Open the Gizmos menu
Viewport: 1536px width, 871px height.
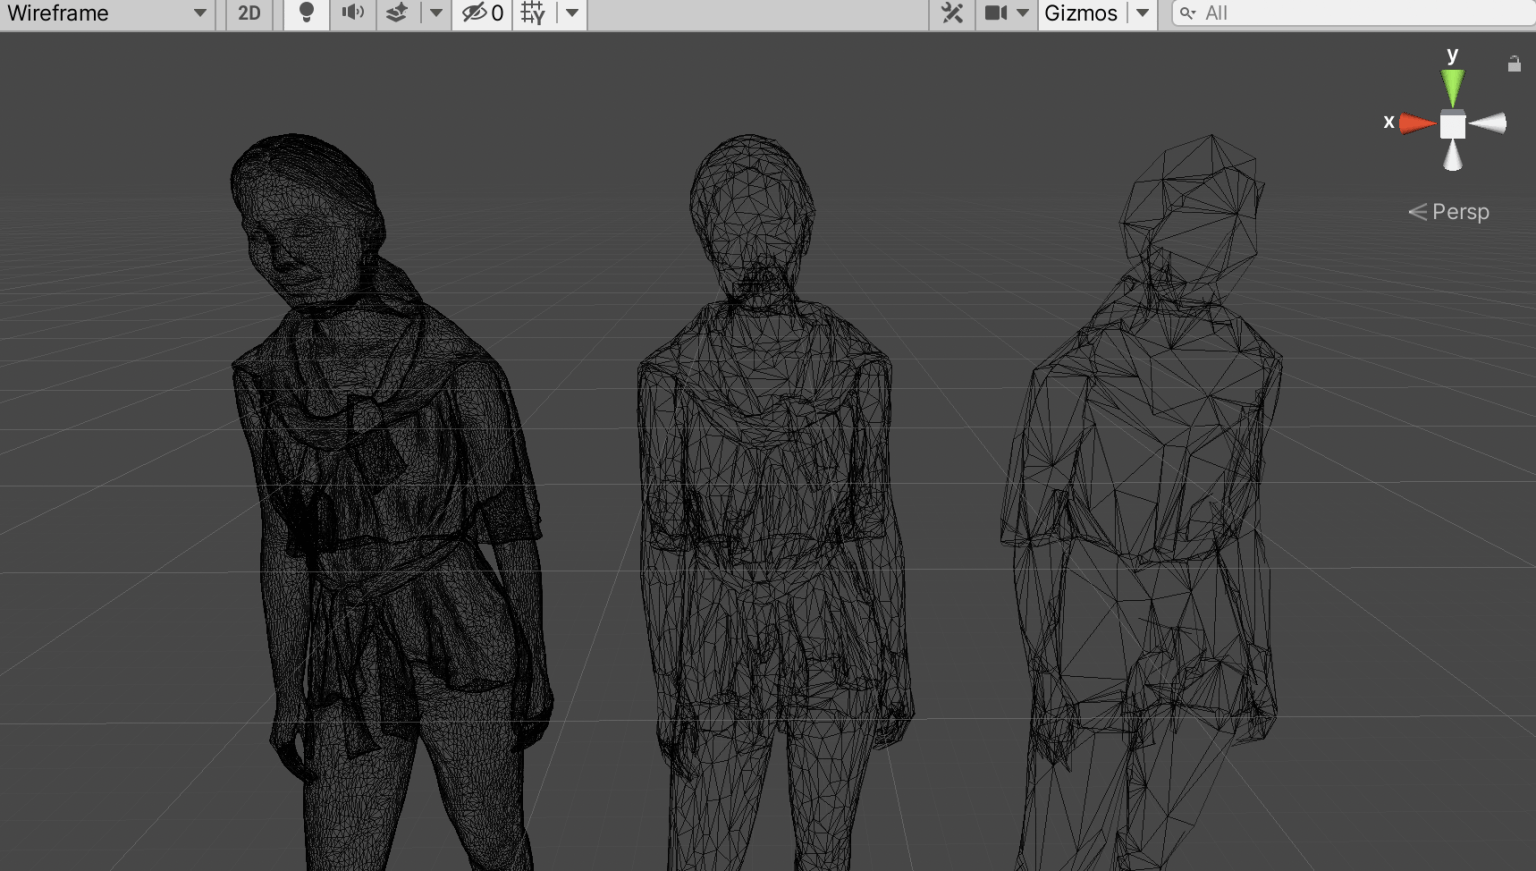(x=1081, y=13)
